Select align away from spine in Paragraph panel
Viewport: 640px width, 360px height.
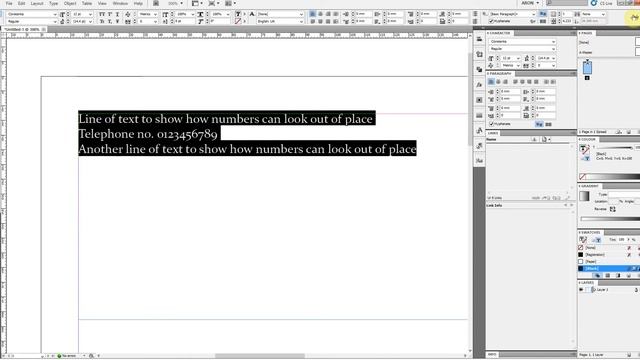tap(553, 82)
